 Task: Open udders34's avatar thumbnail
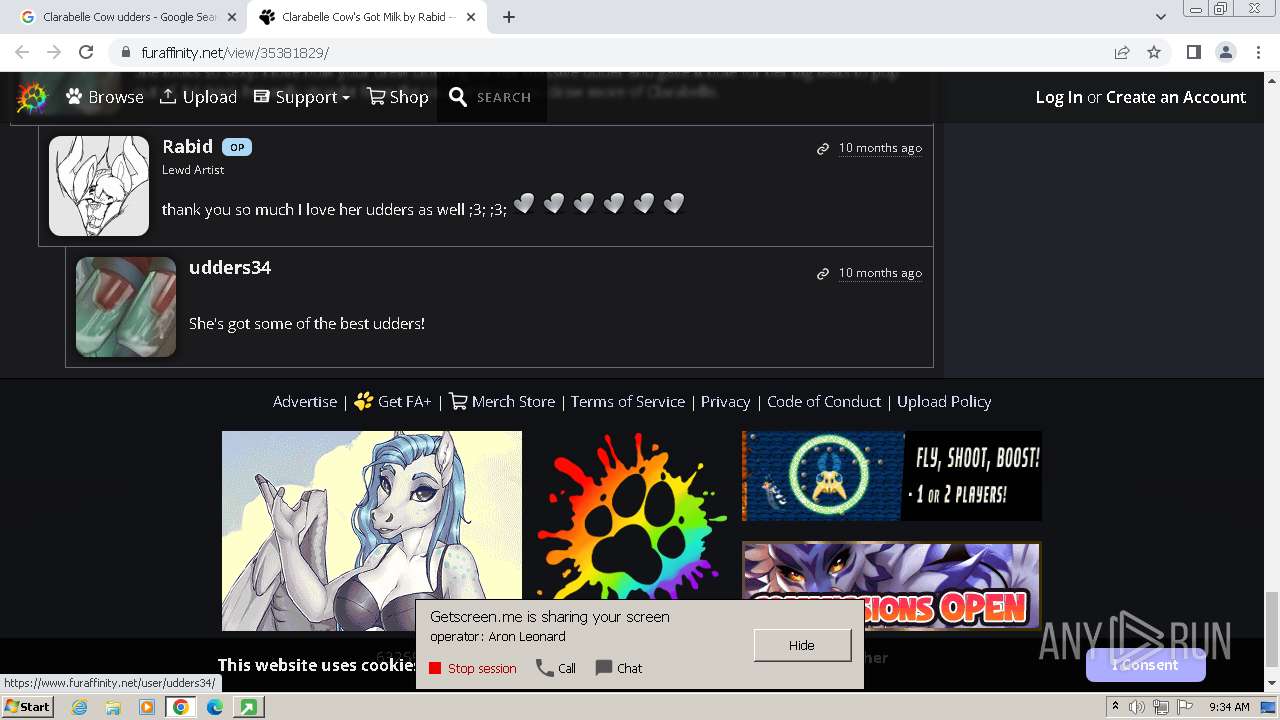pyautogui.click(x=126, y=307)
